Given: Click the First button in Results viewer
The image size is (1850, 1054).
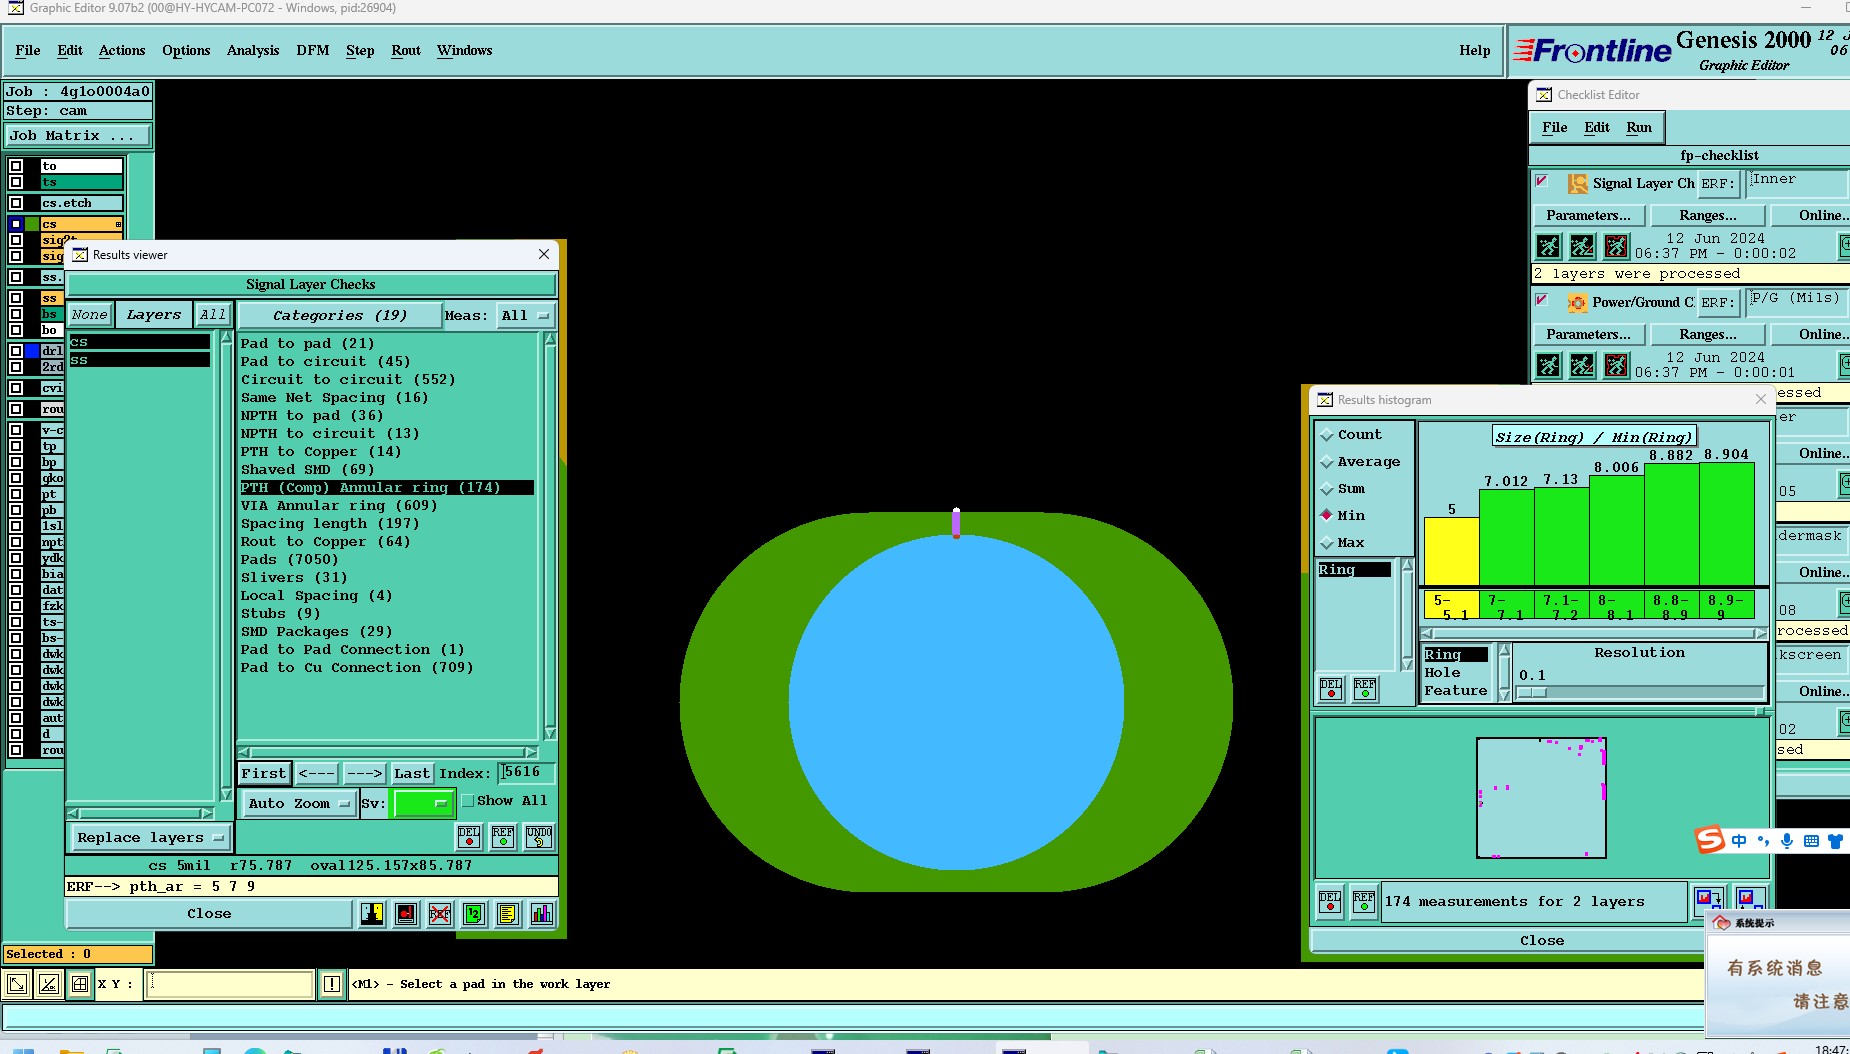Looking at the screenshot, I should [264, 774].
